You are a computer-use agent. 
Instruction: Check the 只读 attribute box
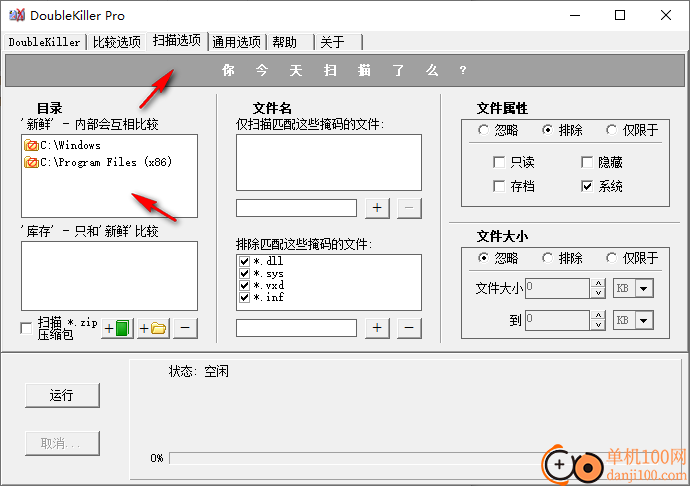pyautogui.click(x=499, y=162)
